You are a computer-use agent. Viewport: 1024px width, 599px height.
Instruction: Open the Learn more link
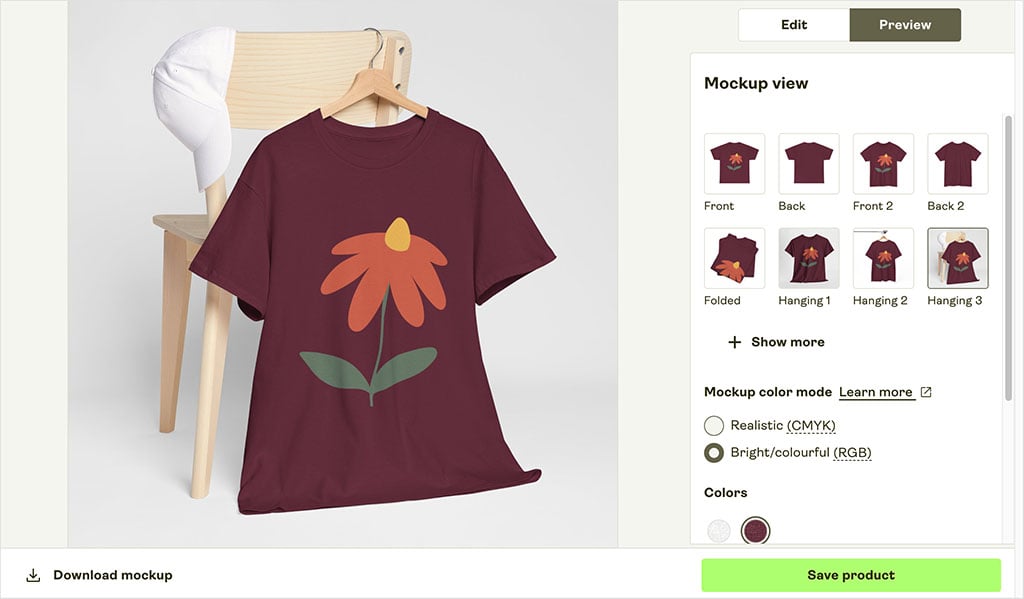(876, 392)
